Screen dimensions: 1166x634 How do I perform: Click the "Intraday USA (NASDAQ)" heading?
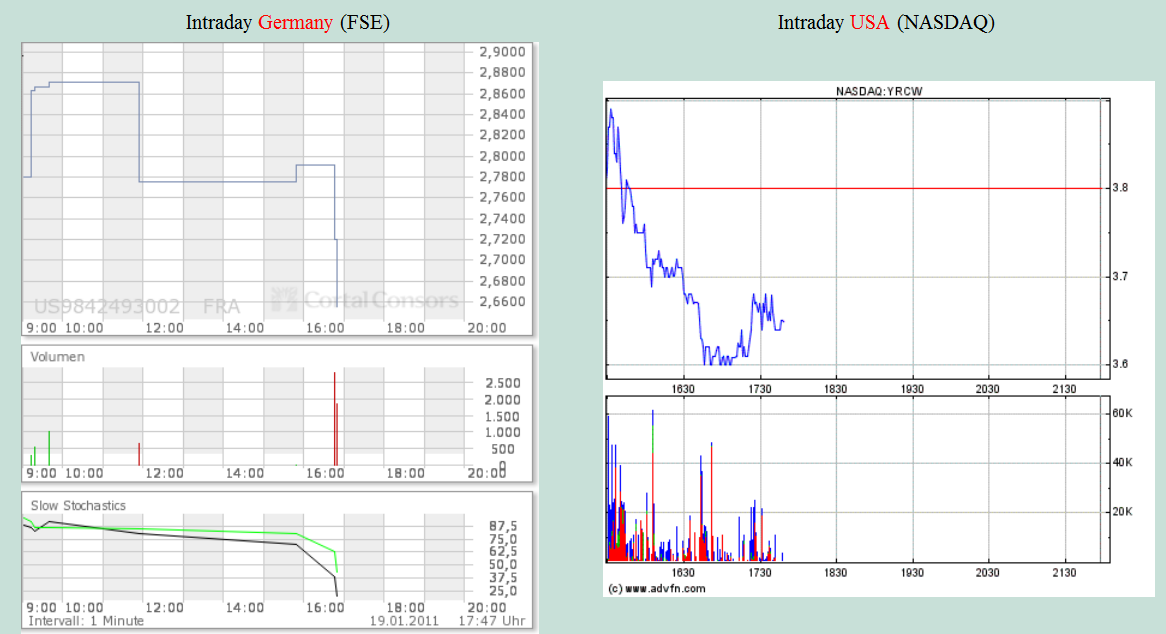(x=886, y=23)
